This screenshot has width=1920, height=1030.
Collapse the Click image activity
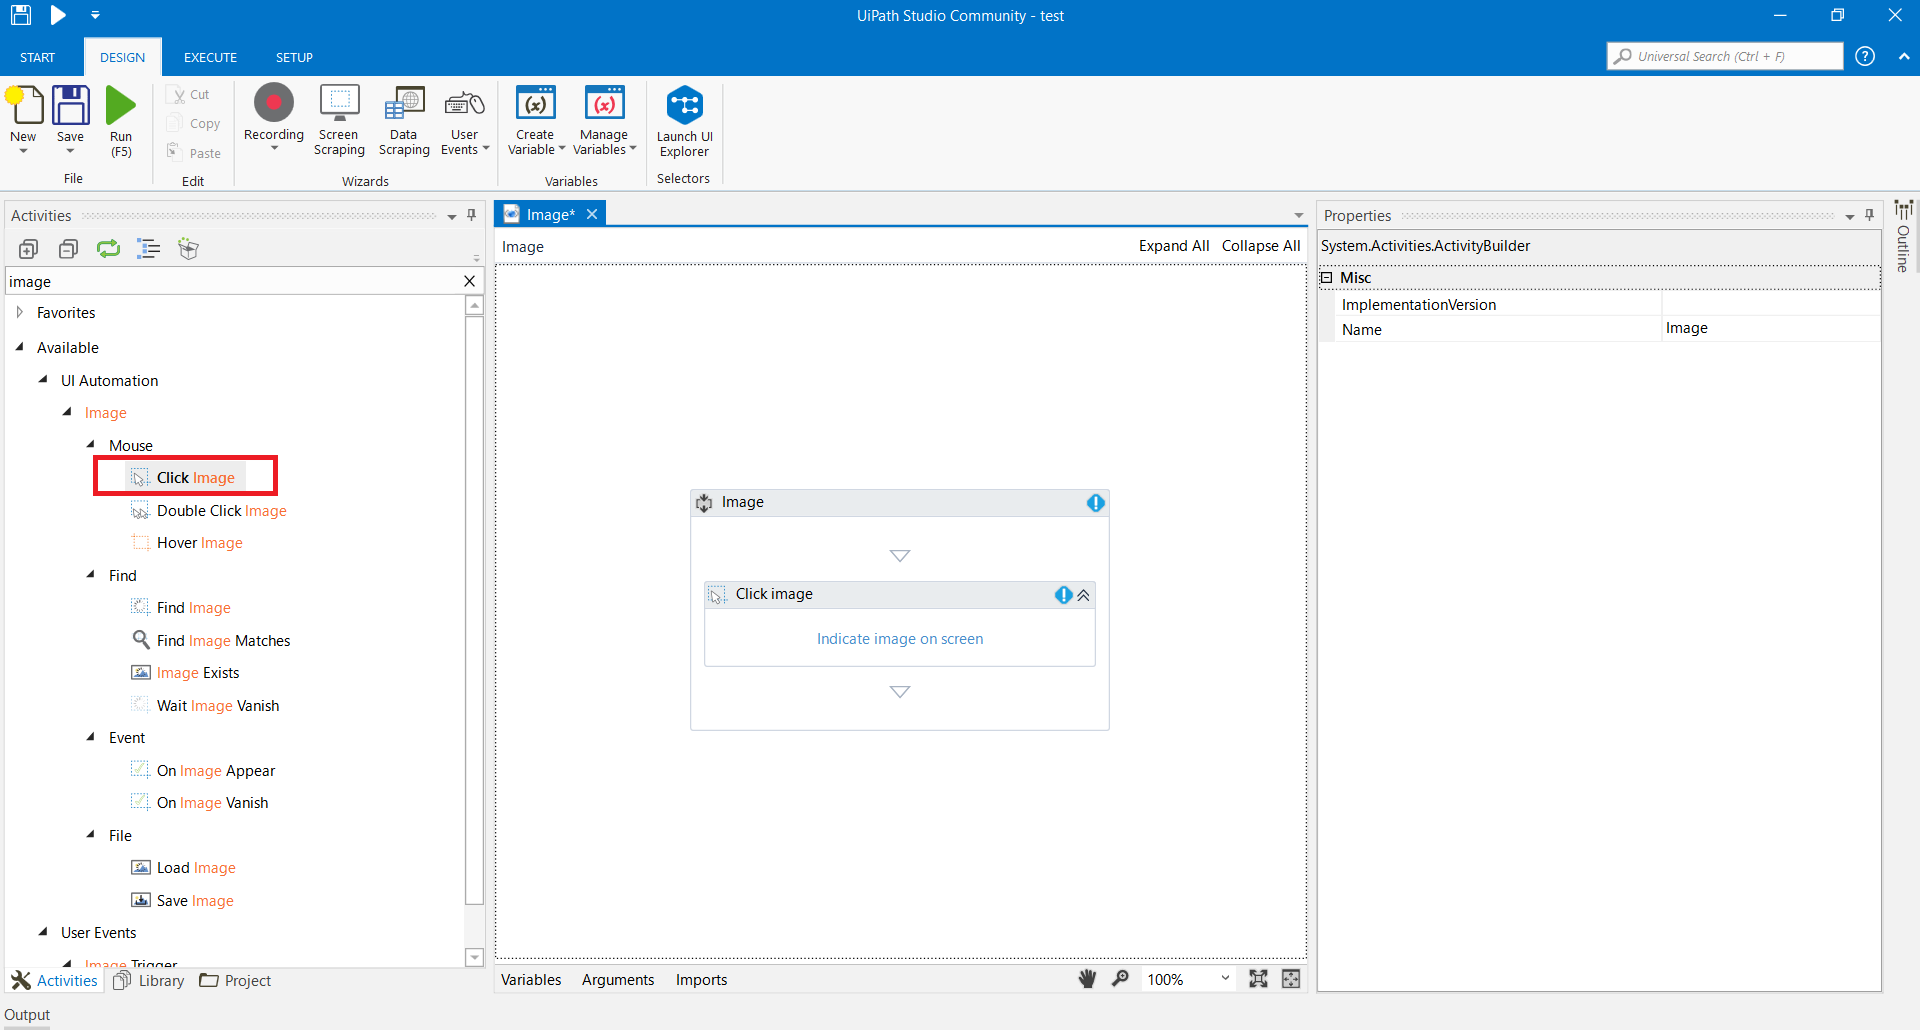pyautogui.click(x=1084, y=595)
